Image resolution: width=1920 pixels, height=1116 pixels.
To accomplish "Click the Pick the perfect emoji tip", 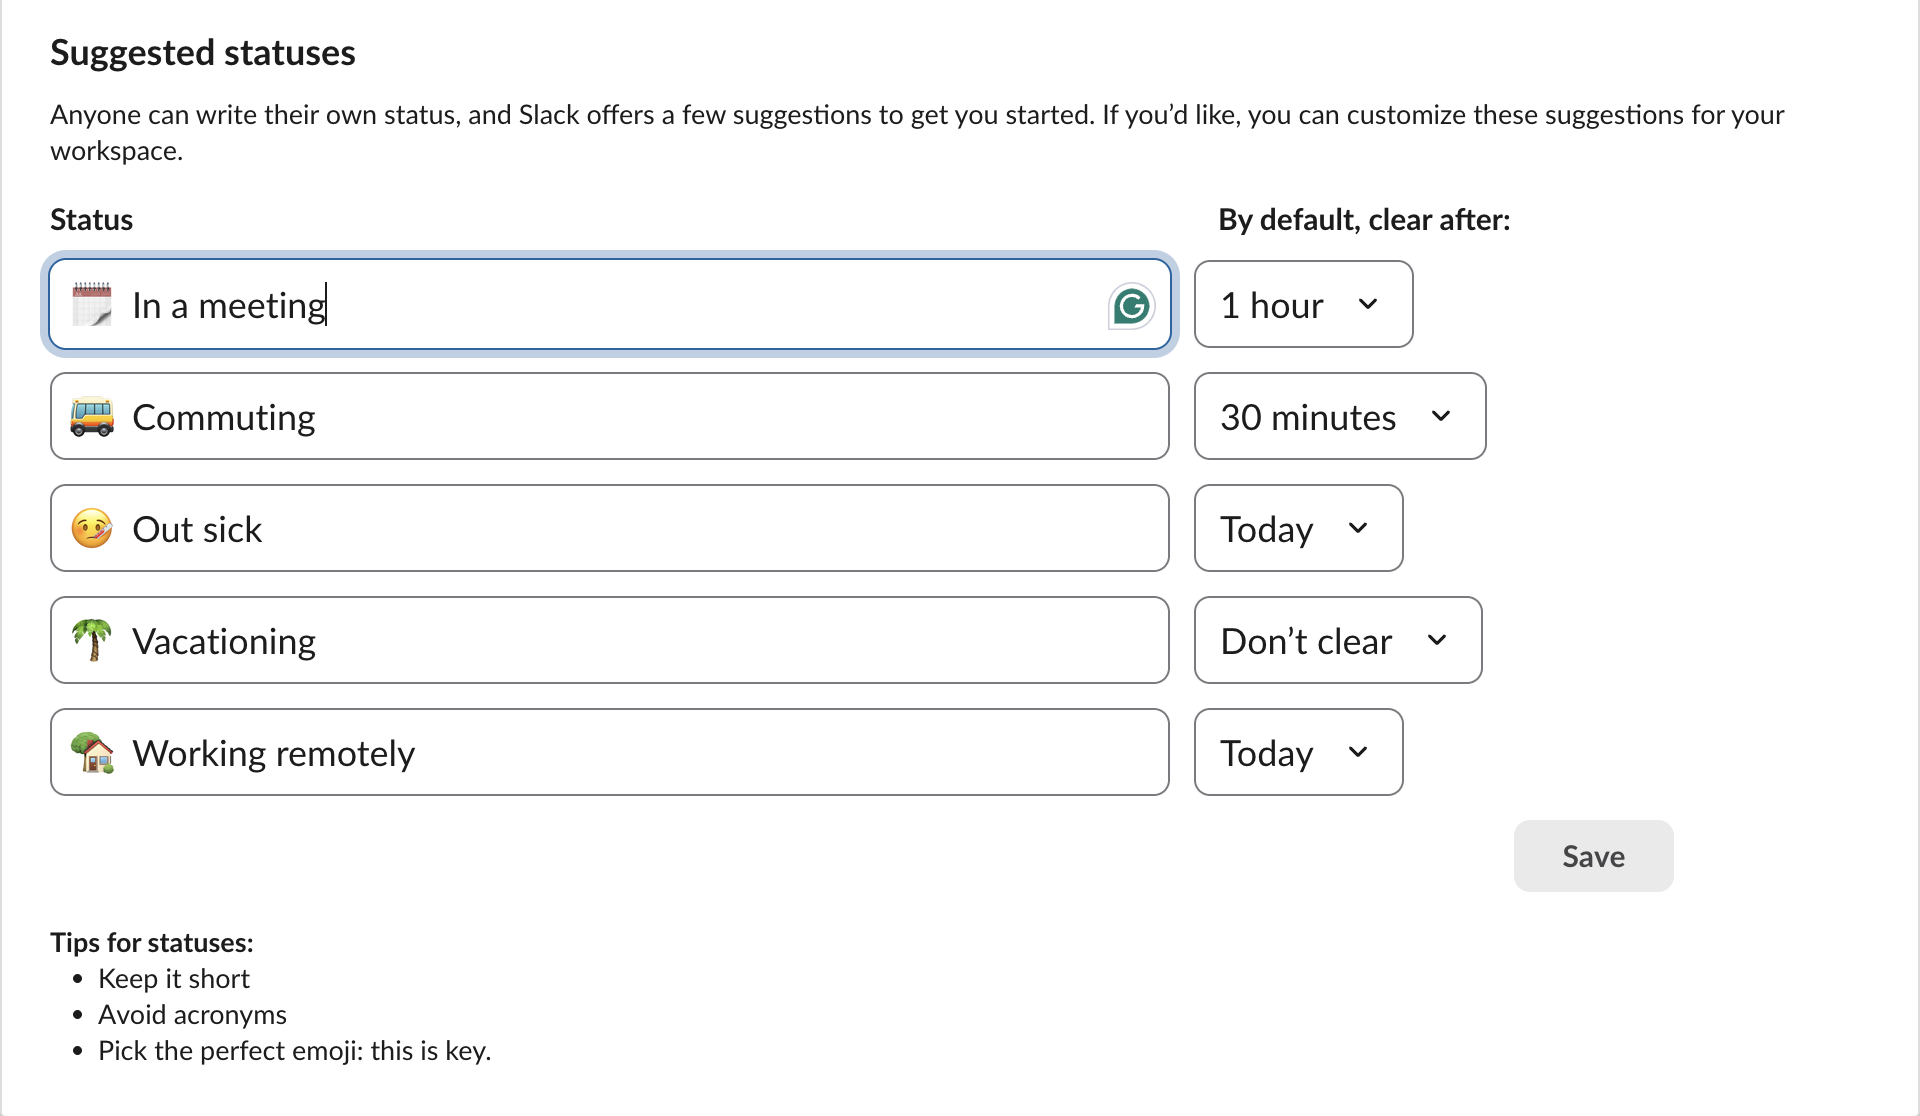I will (x=295, y=1051).
